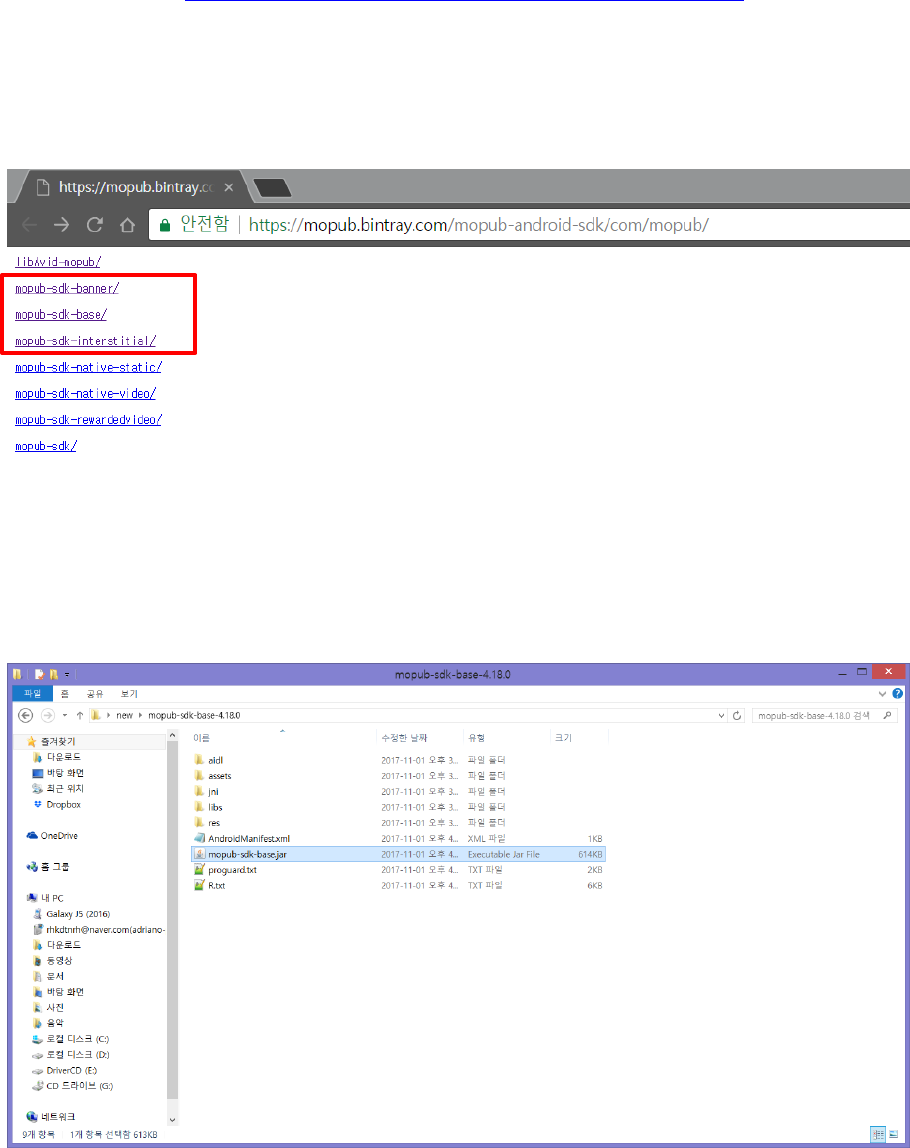Open 최근 위치 in navigation pane
910x1148 pixels.
64,789
